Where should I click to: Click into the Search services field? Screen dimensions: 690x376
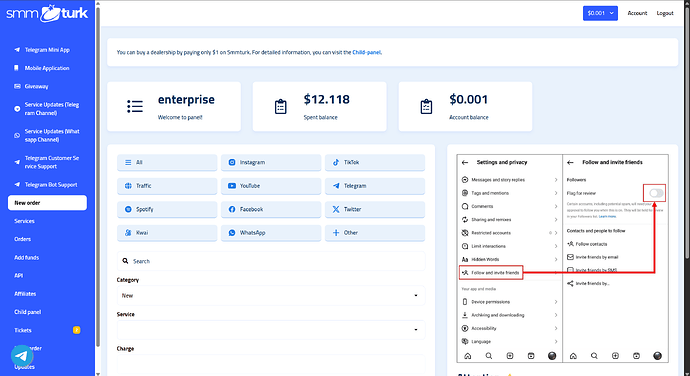pos(271,261)
